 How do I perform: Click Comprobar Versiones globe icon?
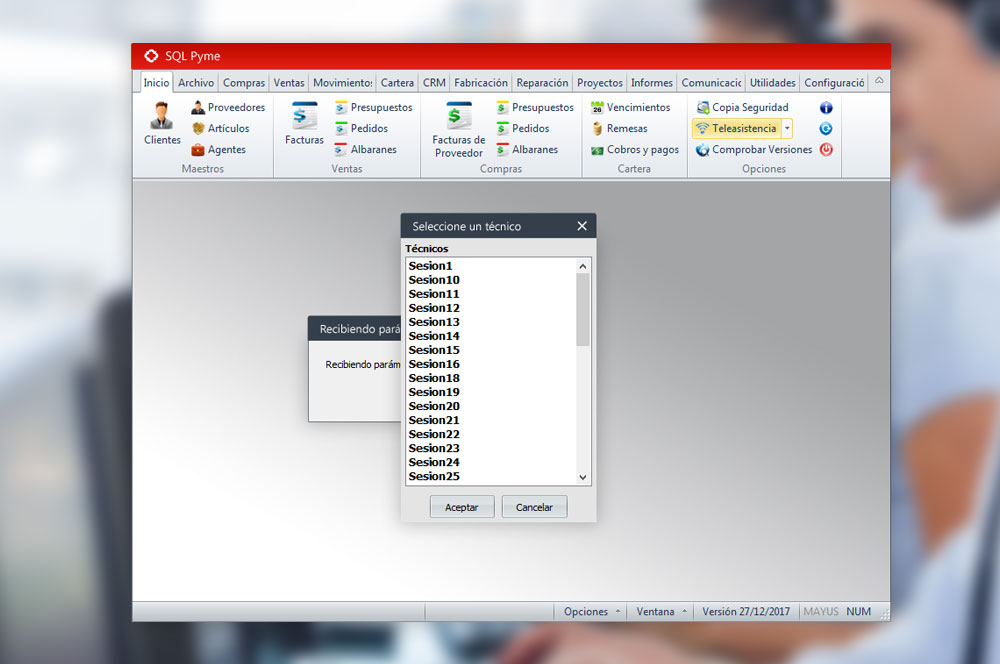(703, 150)
